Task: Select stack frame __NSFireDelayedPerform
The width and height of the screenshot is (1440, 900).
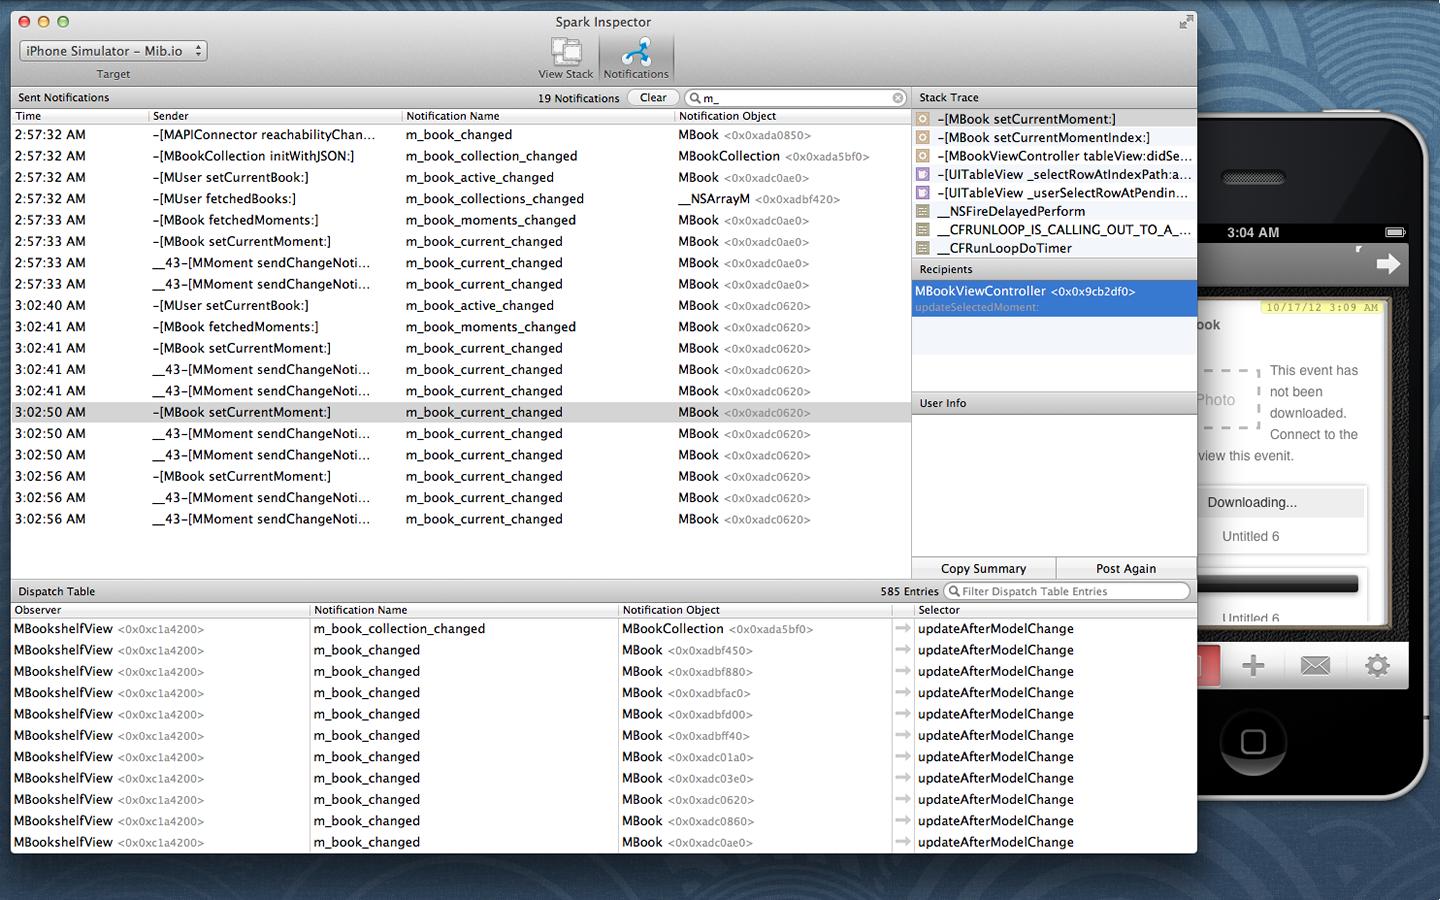Action: 1054,212
